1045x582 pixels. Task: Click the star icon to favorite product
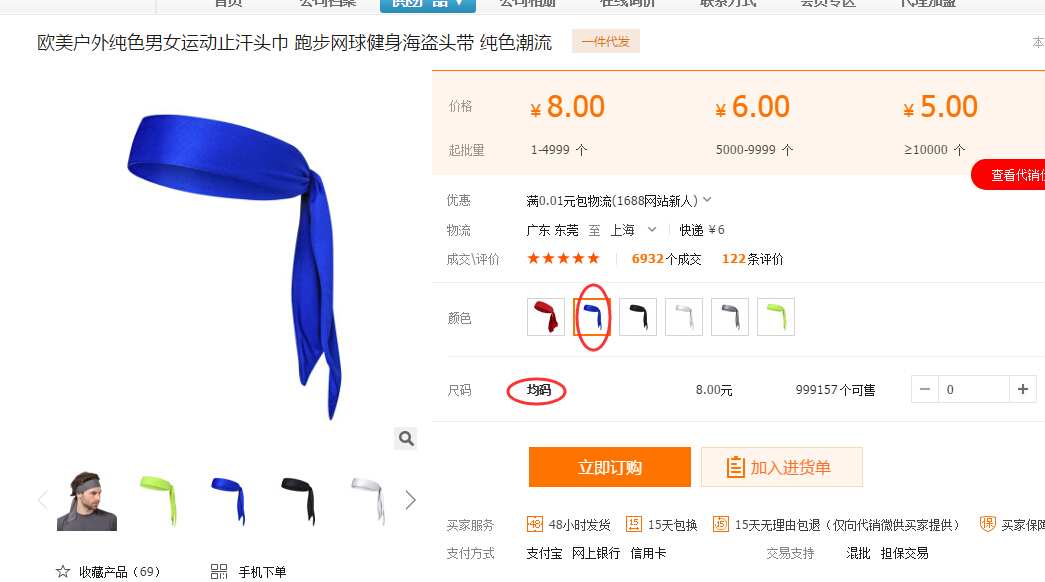click(x=63, y=571)
